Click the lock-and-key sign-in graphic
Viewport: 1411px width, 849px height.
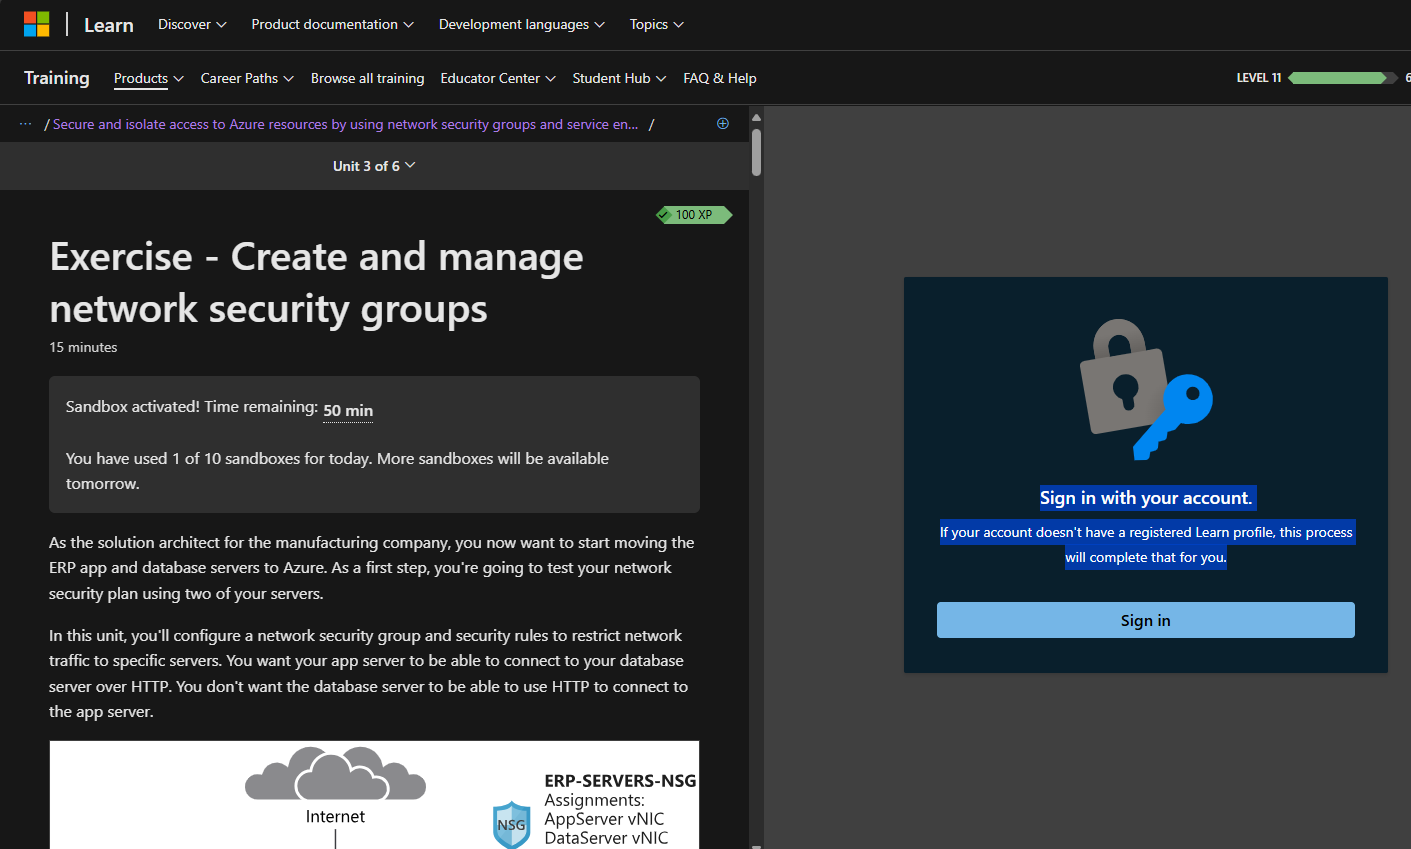point(1145,390)
